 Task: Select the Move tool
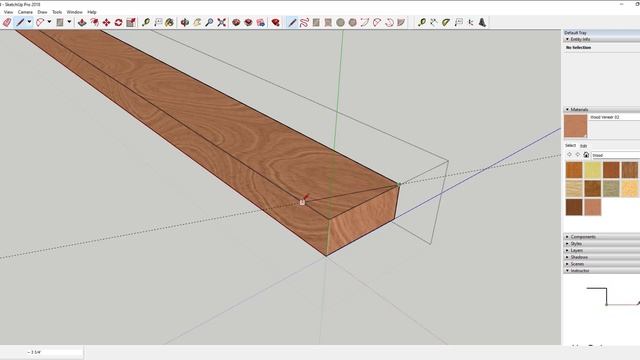click(x=107, y=22)
